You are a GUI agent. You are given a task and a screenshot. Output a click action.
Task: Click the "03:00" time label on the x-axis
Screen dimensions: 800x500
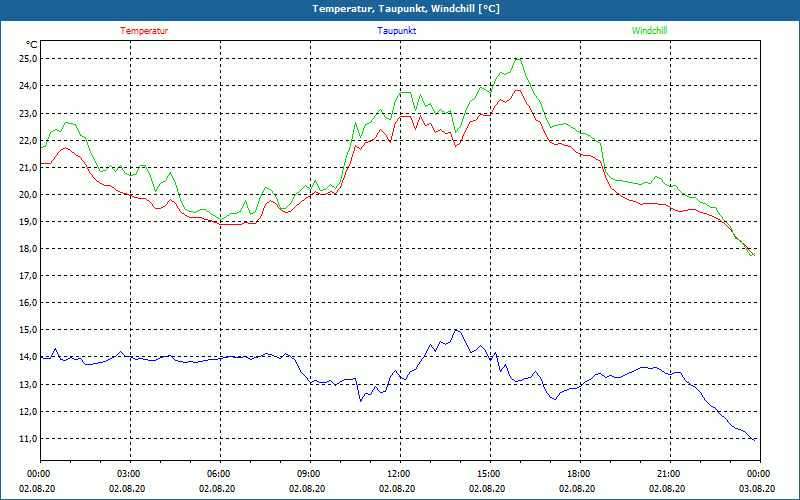[x=130, y=474]
